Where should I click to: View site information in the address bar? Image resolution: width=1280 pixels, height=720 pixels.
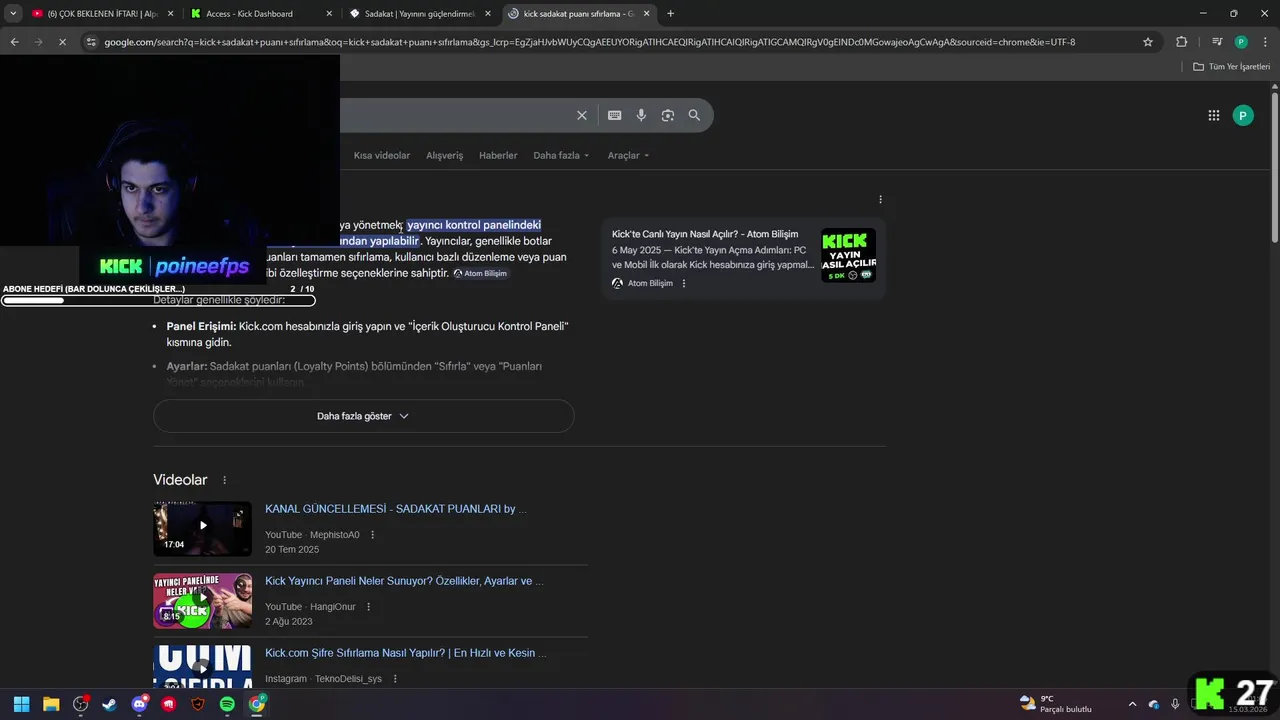[91, 42]
